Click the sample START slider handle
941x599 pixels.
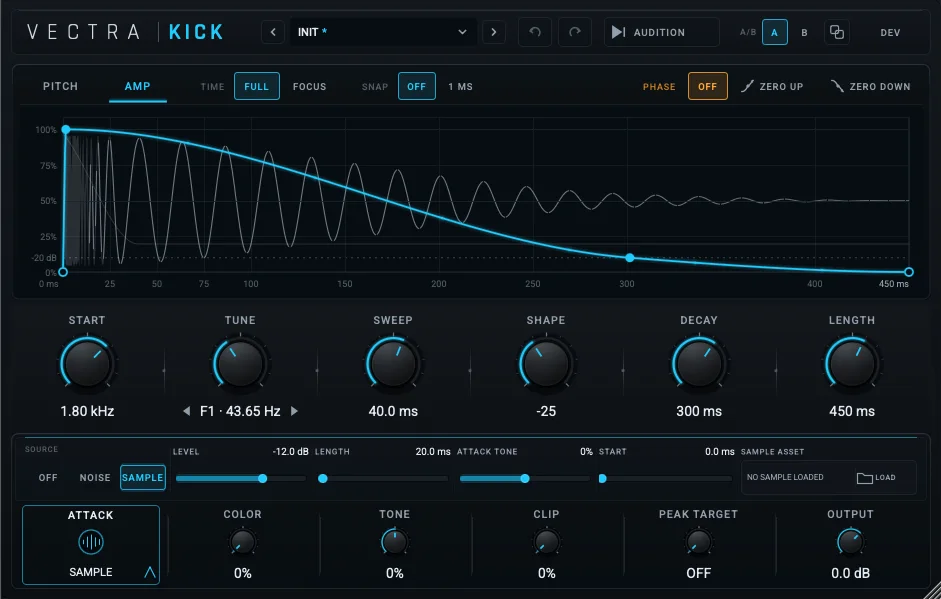(603, 478)
